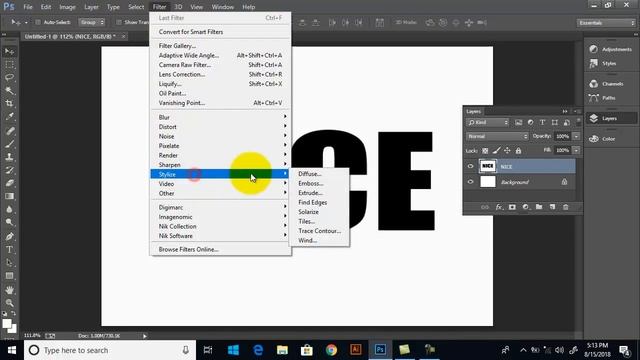Viewport: 640px width, 360px height.
Task: Toggle filter for adjustment layers
Action: point(530,122)
